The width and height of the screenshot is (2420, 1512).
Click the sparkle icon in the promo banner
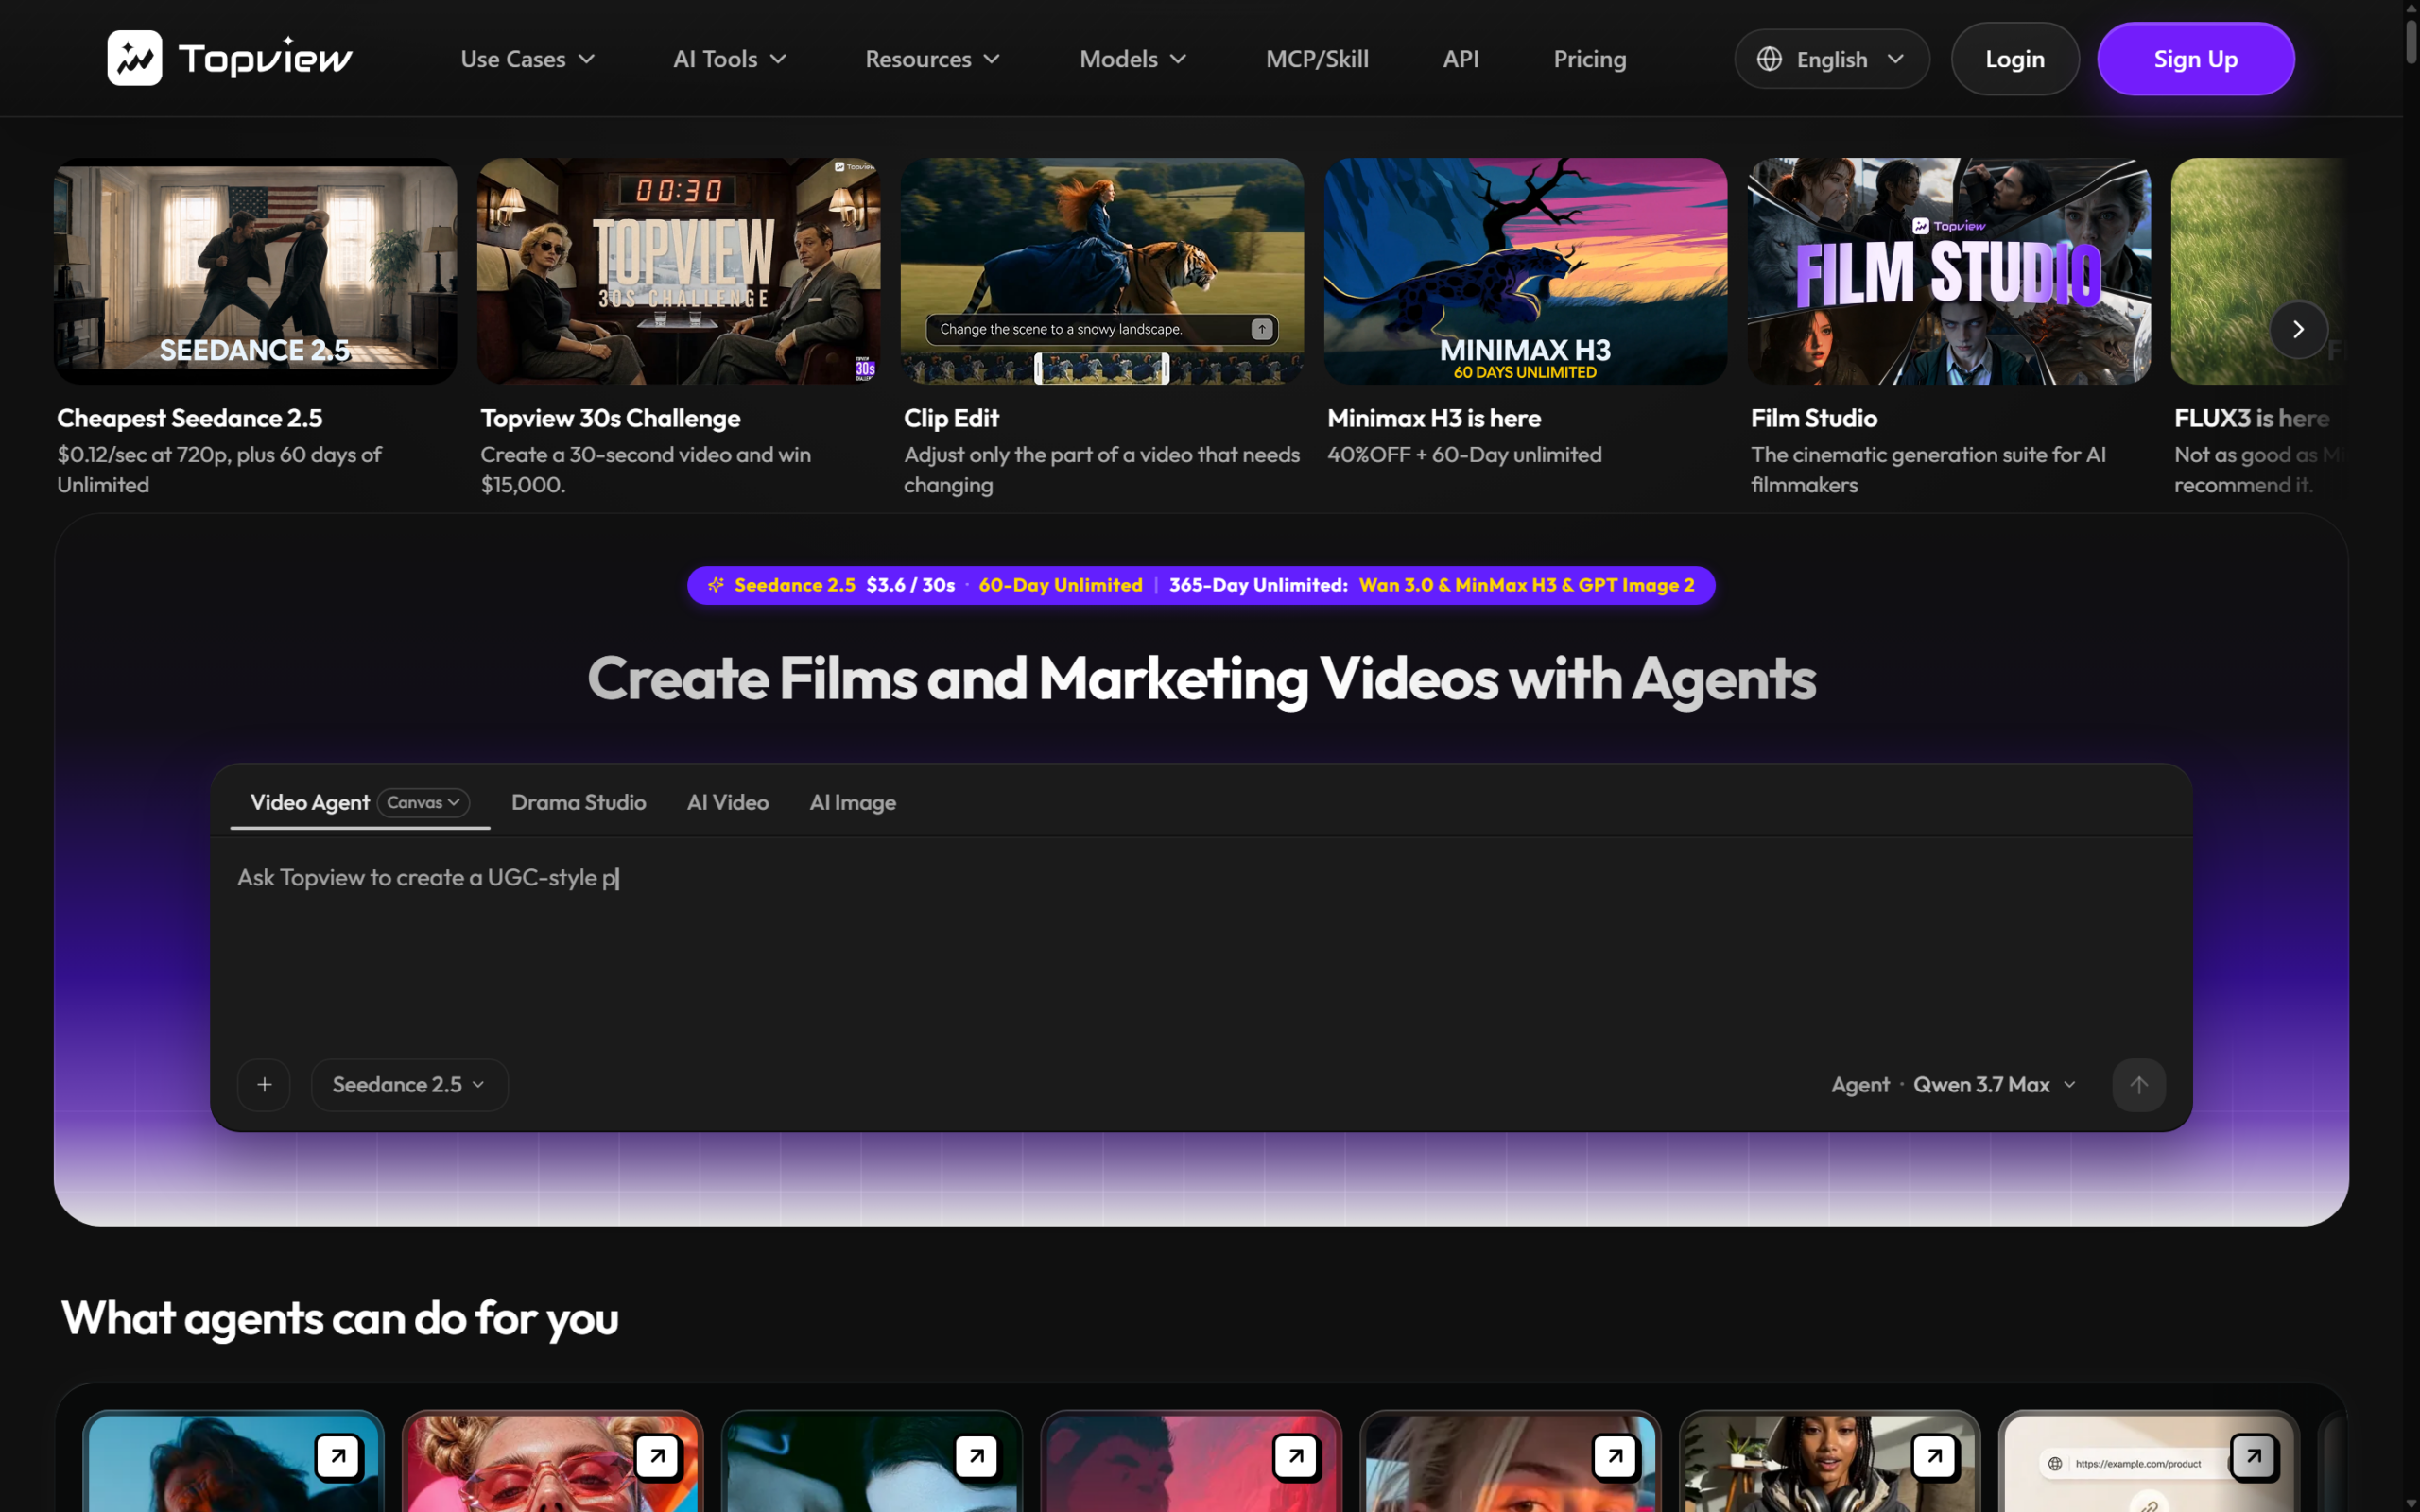[716, 585]
